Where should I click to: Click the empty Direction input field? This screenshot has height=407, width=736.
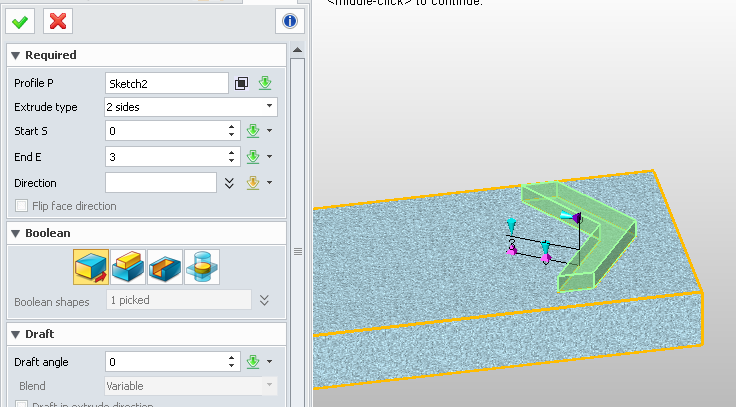tap(161, 183)
